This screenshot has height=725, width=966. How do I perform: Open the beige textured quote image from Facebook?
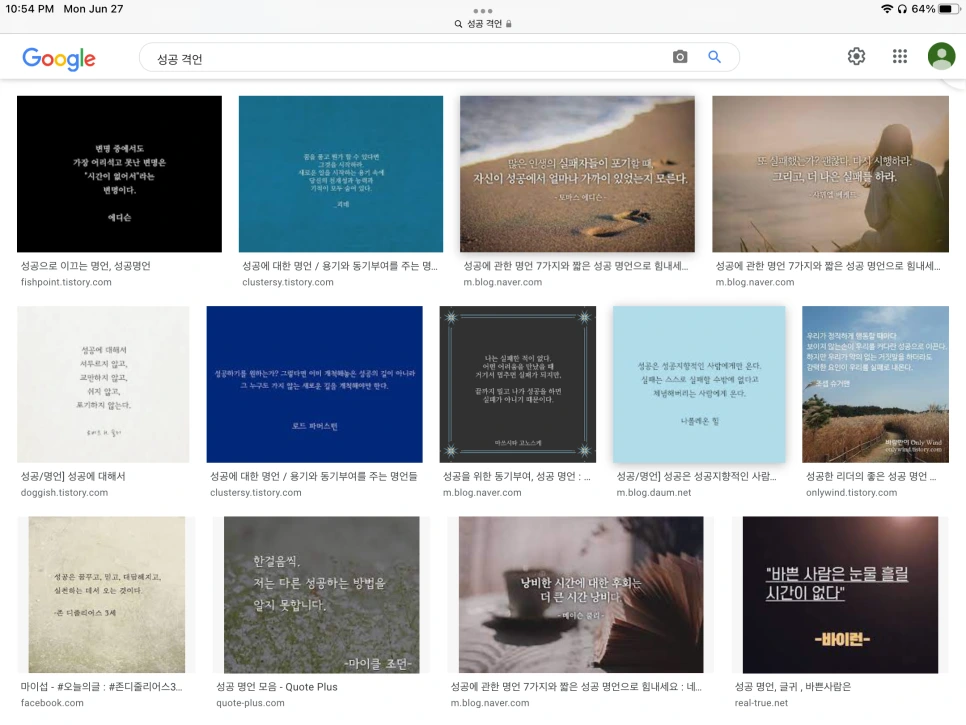[106, 595]
